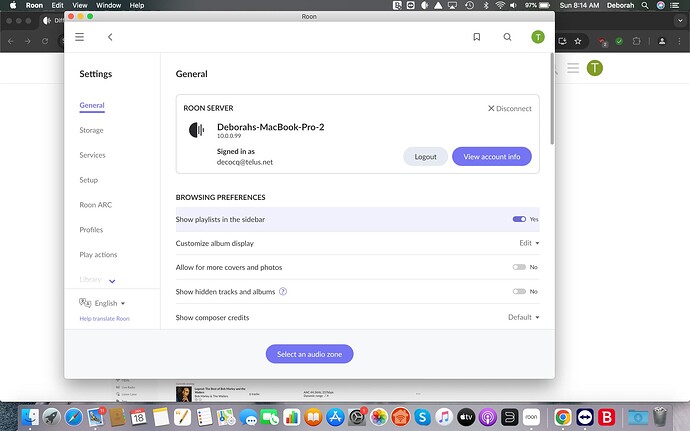Open the Edit menu in the menu bar

click(x=57, y=5)
